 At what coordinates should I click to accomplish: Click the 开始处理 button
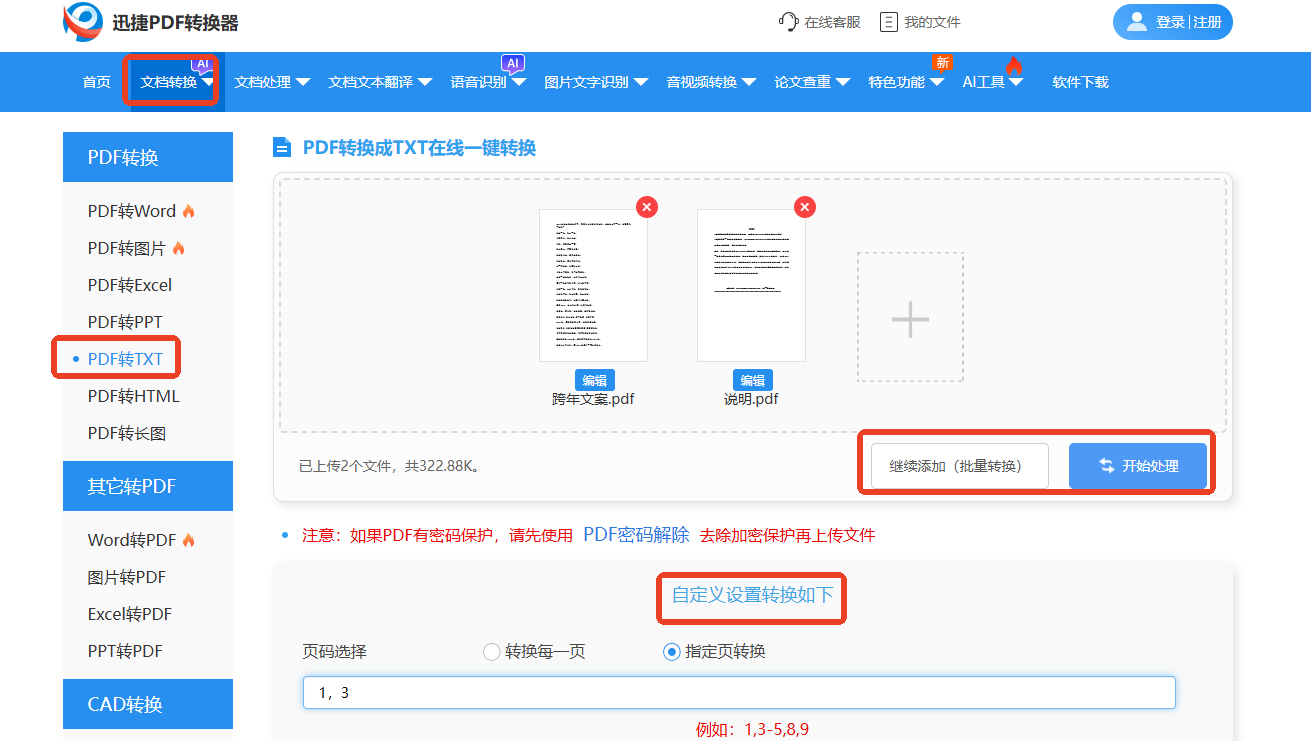click(1138, 466)
